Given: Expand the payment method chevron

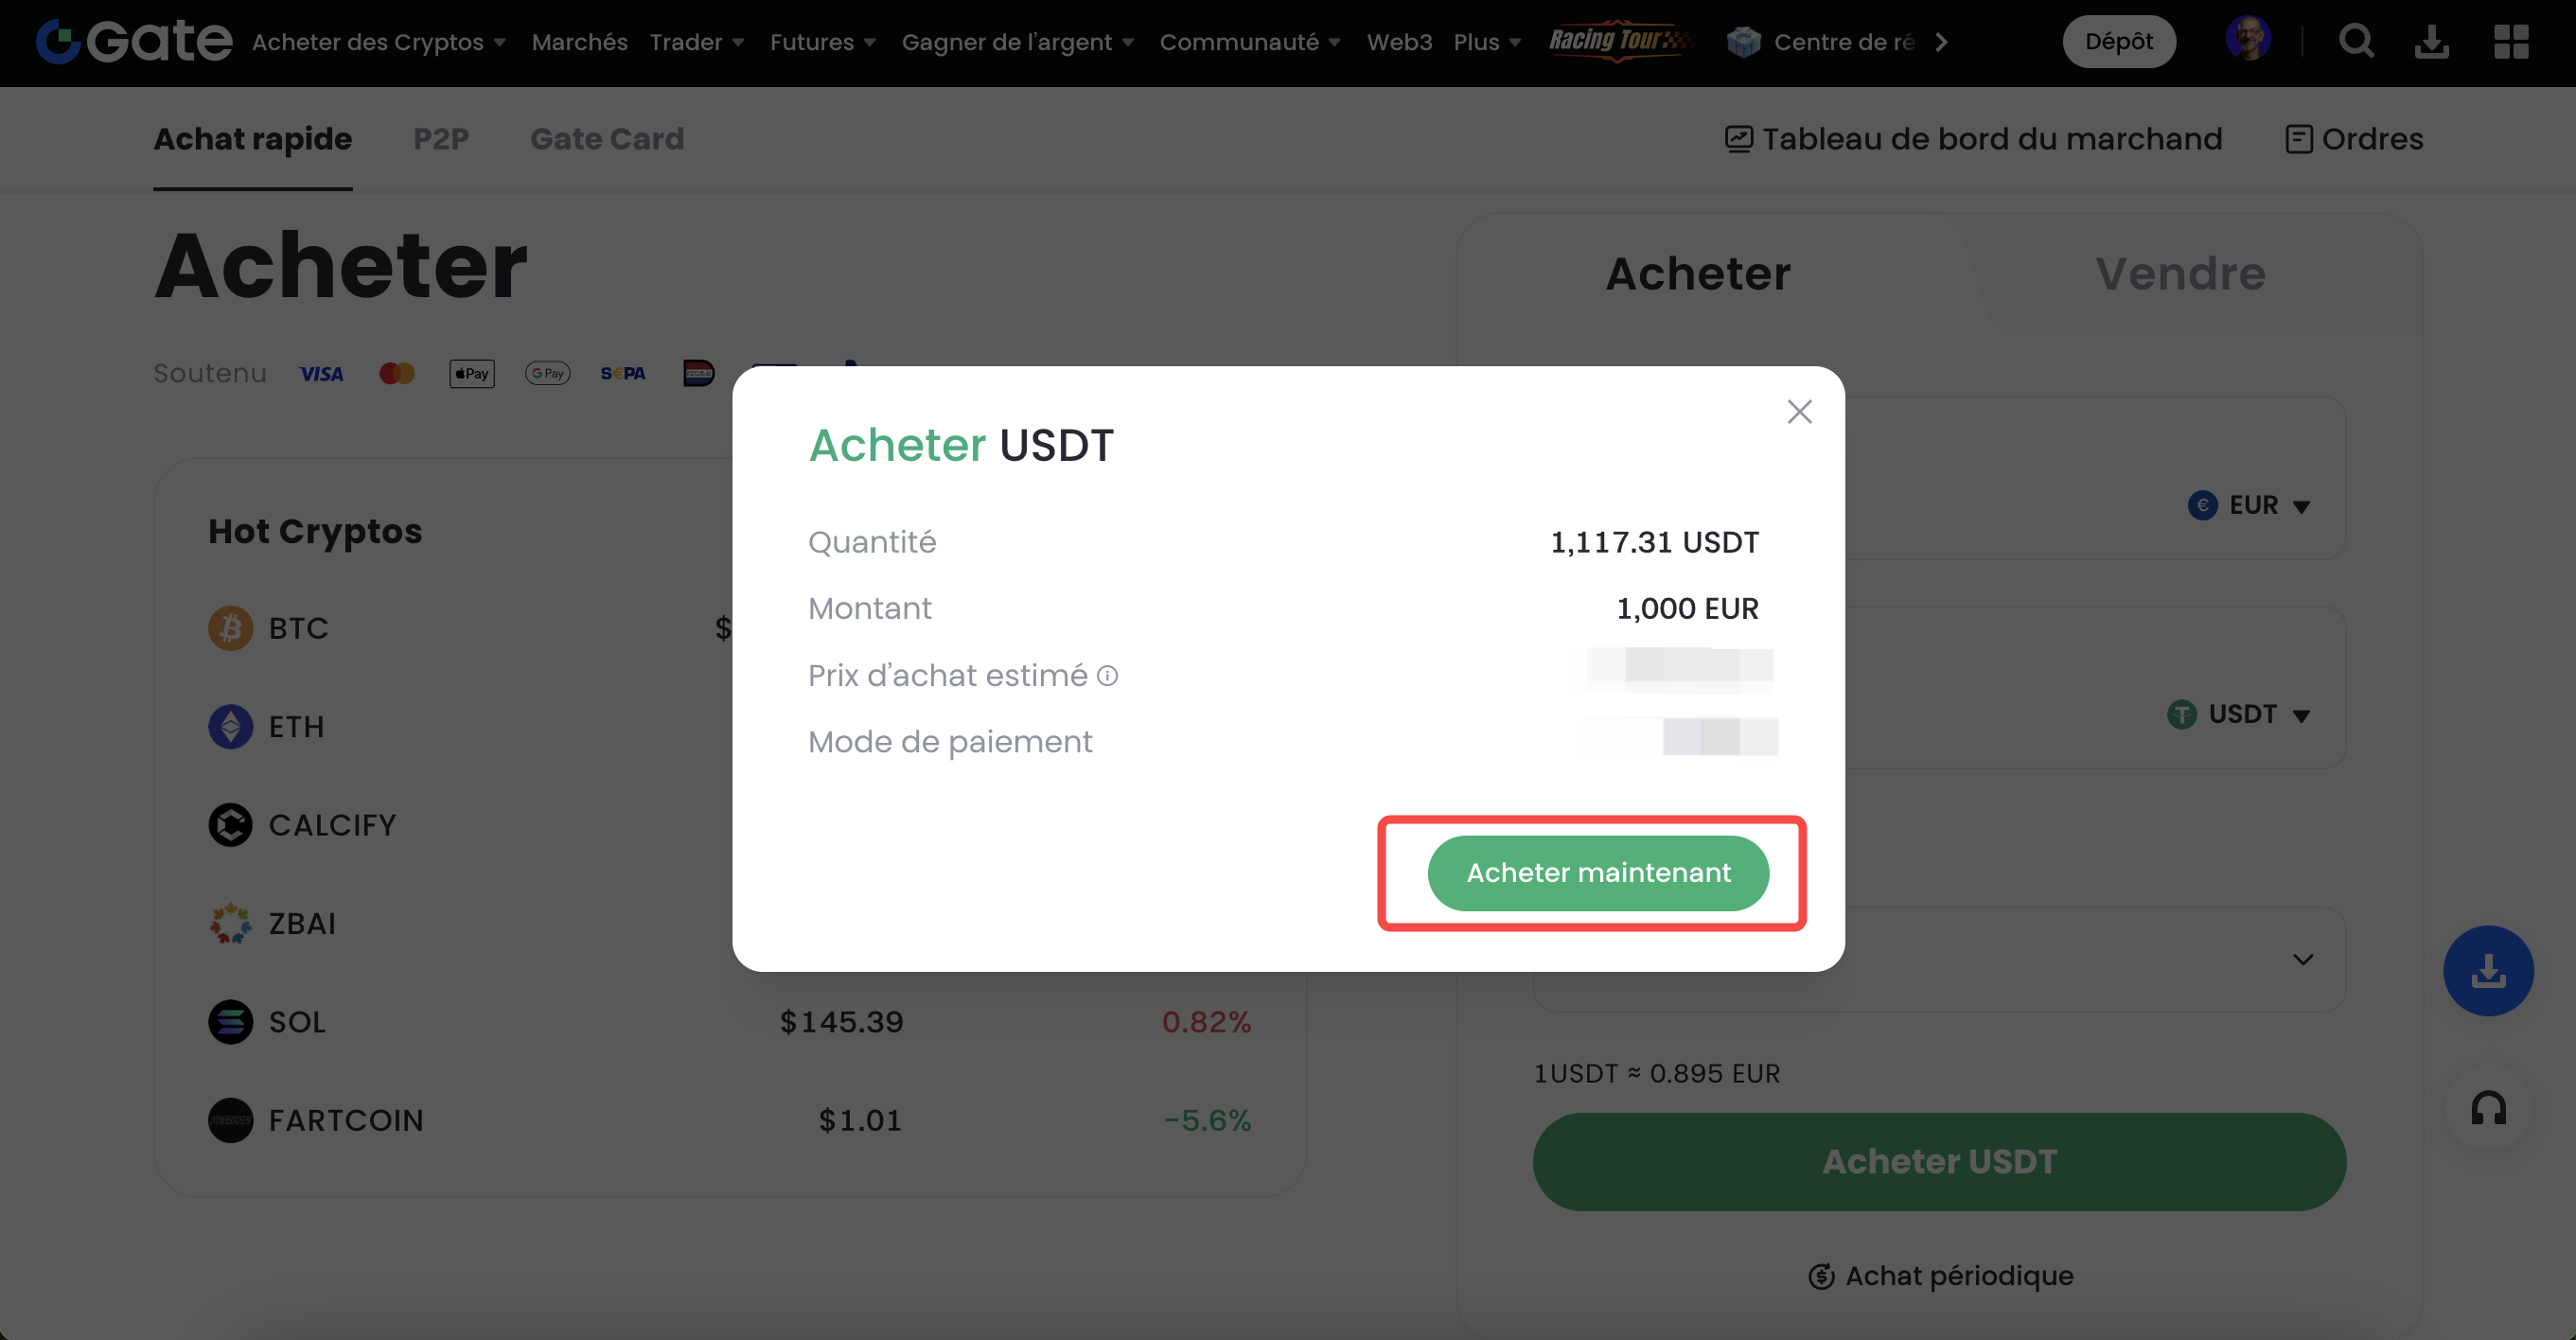Looking at the screenshot, I should tap(2302, 959).
